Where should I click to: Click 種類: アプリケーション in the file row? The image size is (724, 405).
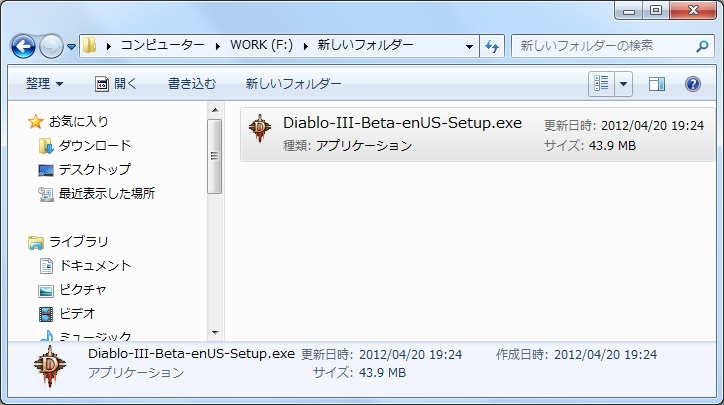tap(347, 145)
